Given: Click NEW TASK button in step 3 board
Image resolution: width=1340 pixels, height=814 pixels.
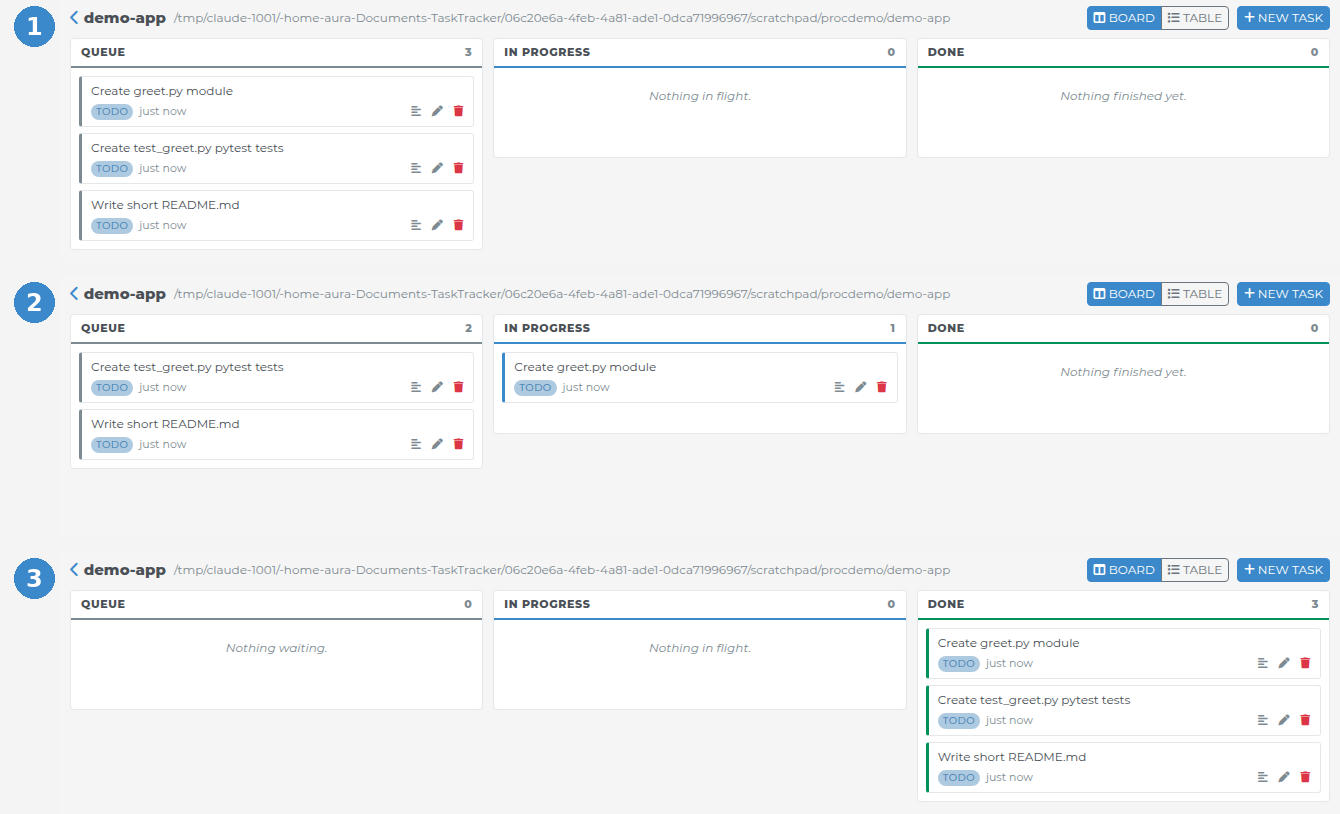Looking at the screenshot, I should [1283, 570].
